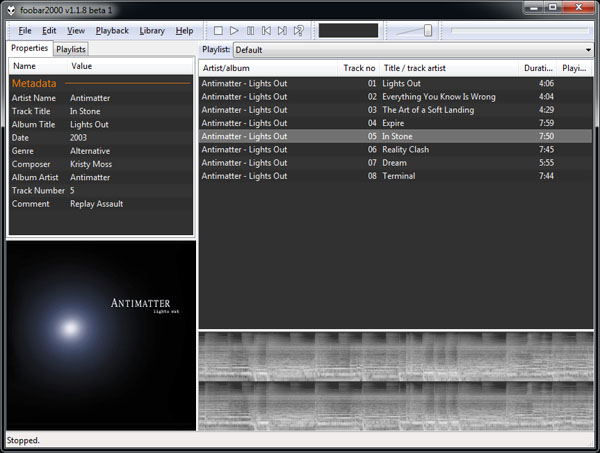Maximize the foobar2000 window
Screen dimensions: 600x453
point(553,7)
